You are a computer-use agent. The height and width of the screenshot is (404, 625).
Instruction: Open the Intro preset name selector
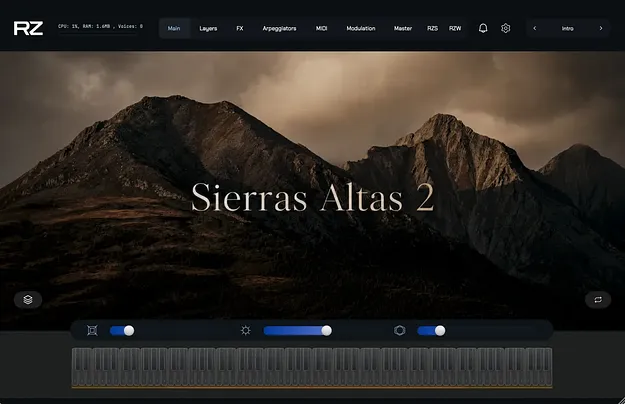click(568, 28)
